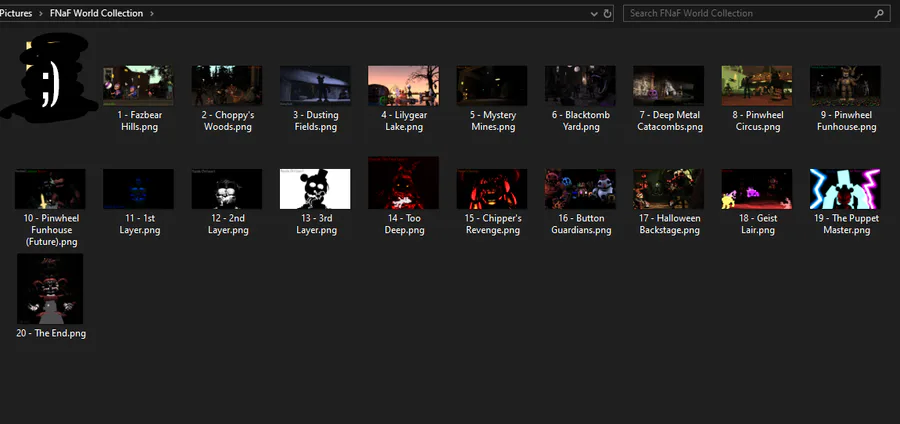Navigate to Pictures in the breadcrumb
The height and width of the screenshot is (424, 900).
point(16,13)
